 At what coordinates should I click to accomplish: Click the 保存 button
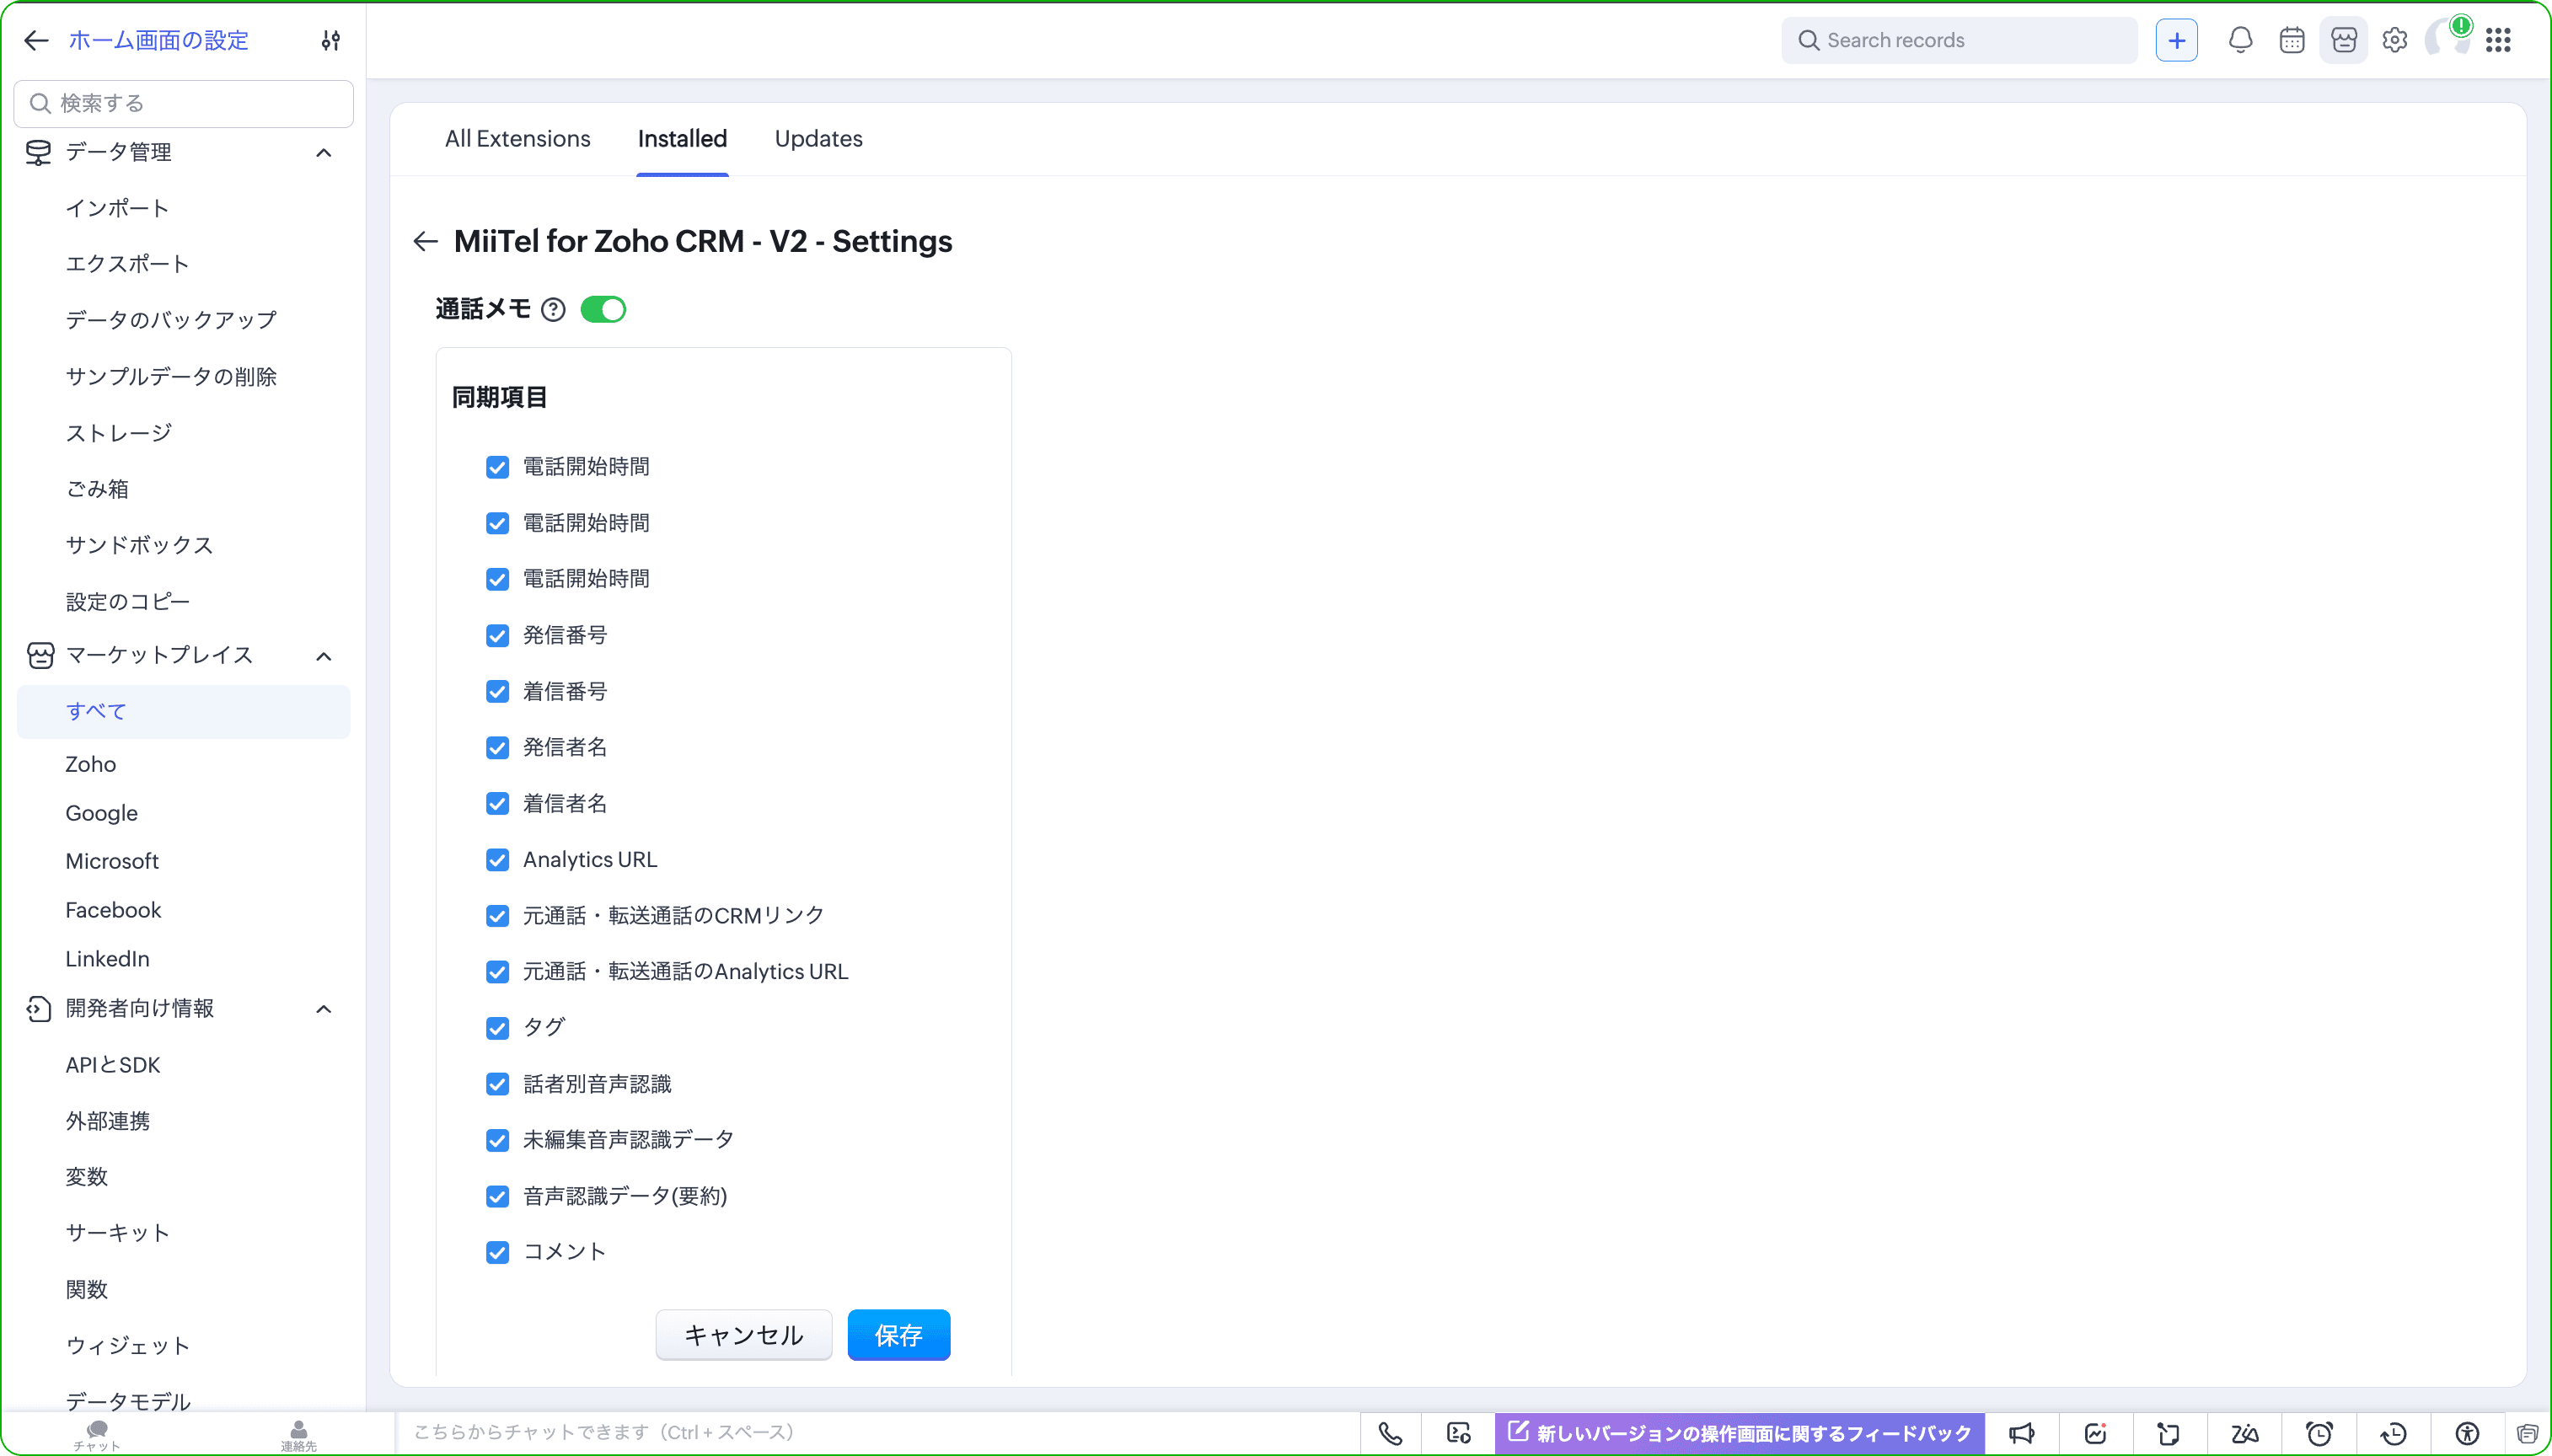coord(898,1335)
